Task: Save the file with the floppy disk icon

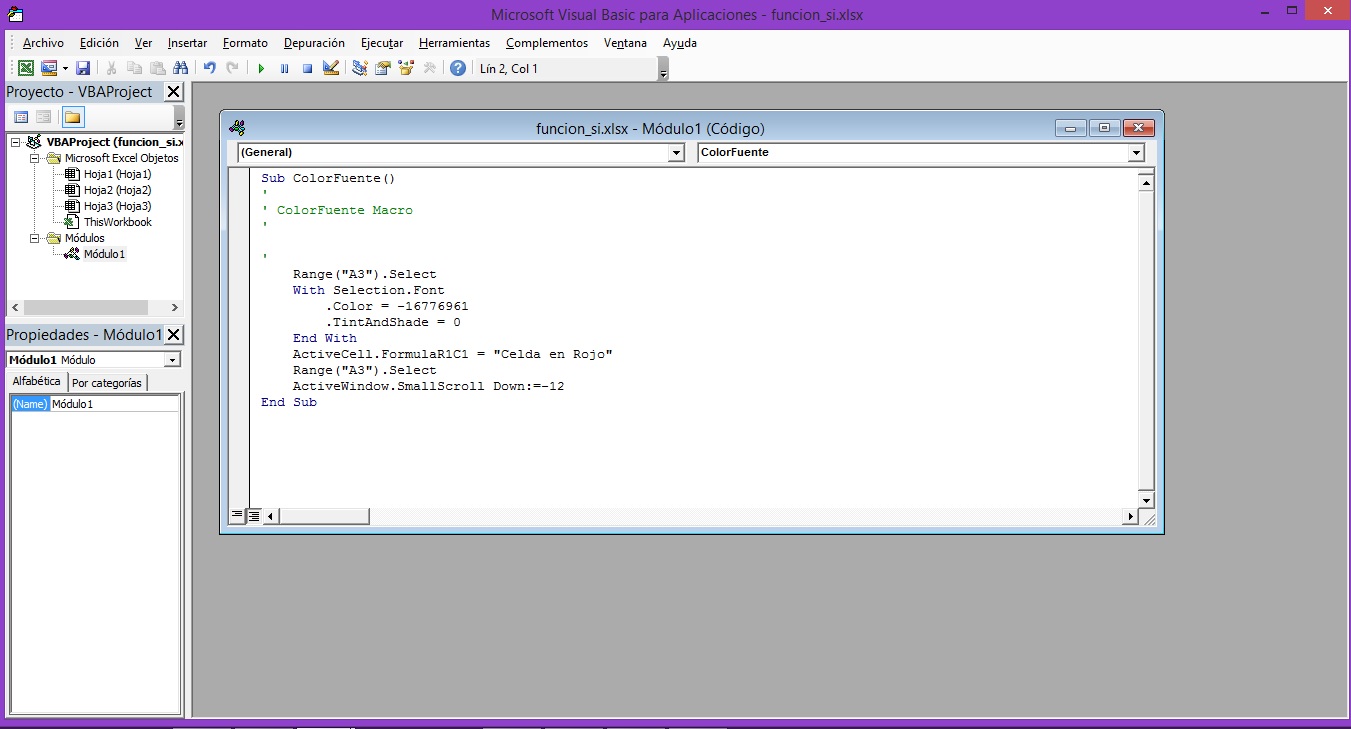Action: (x=83, y=69)
